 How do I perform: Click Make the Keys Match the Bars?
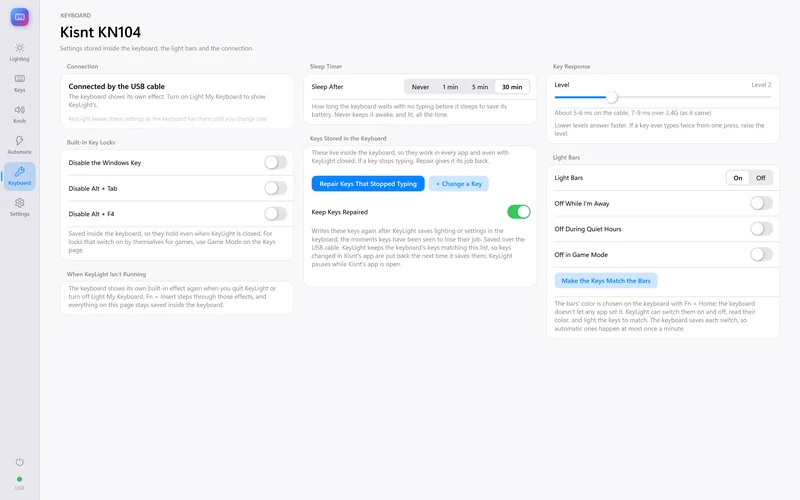(606, 281)
